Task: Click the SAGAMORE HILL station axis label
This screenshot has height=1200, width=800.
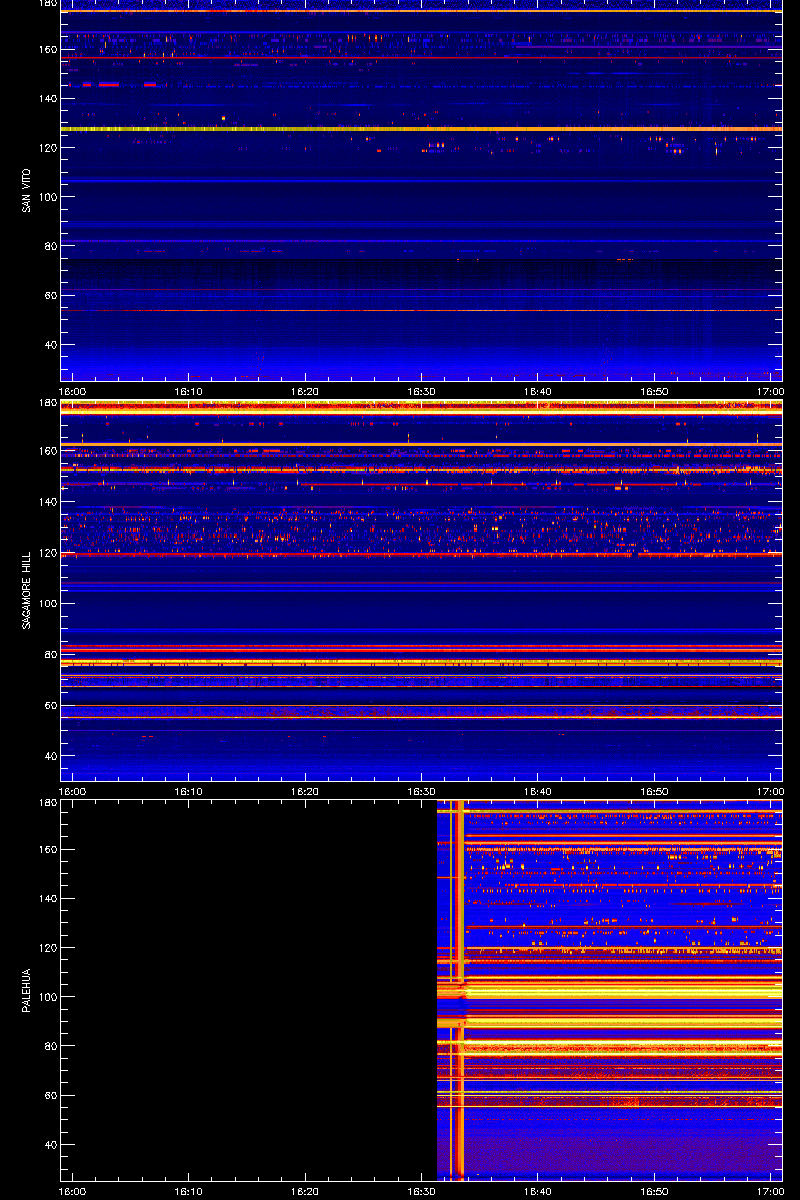Action: point(24,590)
